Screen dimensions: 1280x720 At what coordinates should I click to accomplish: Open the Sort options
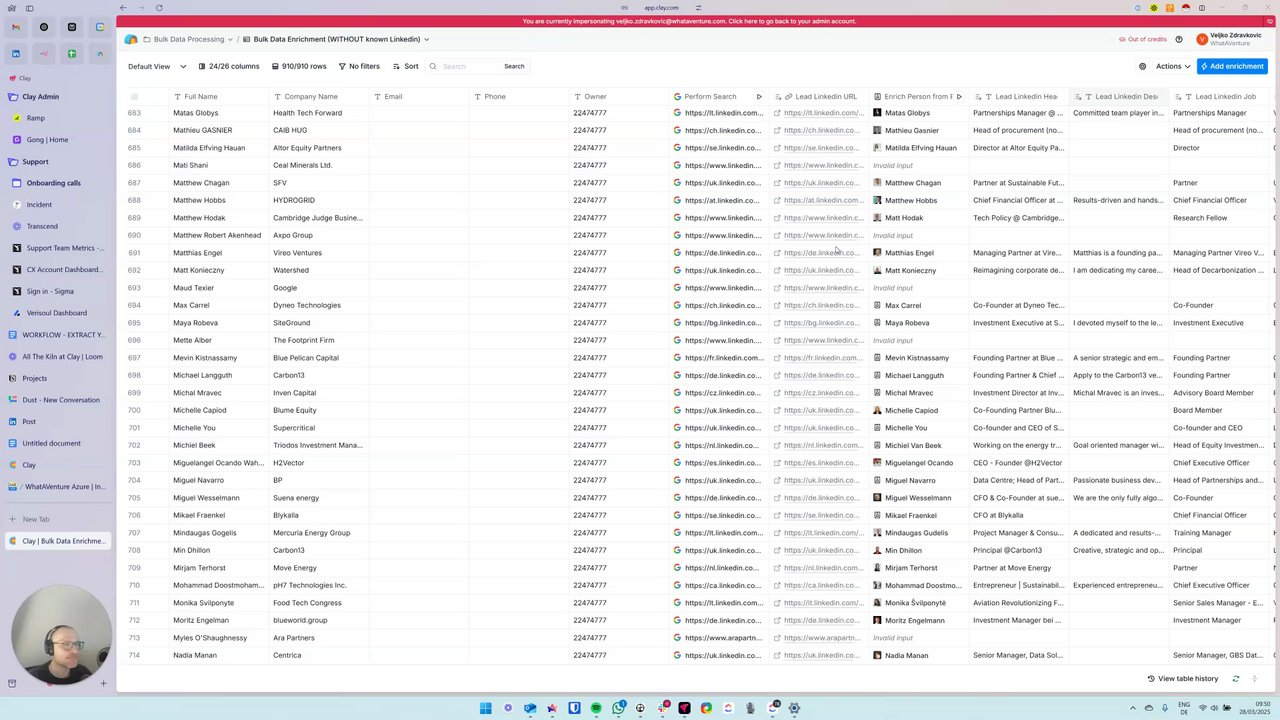coord(405,66)
